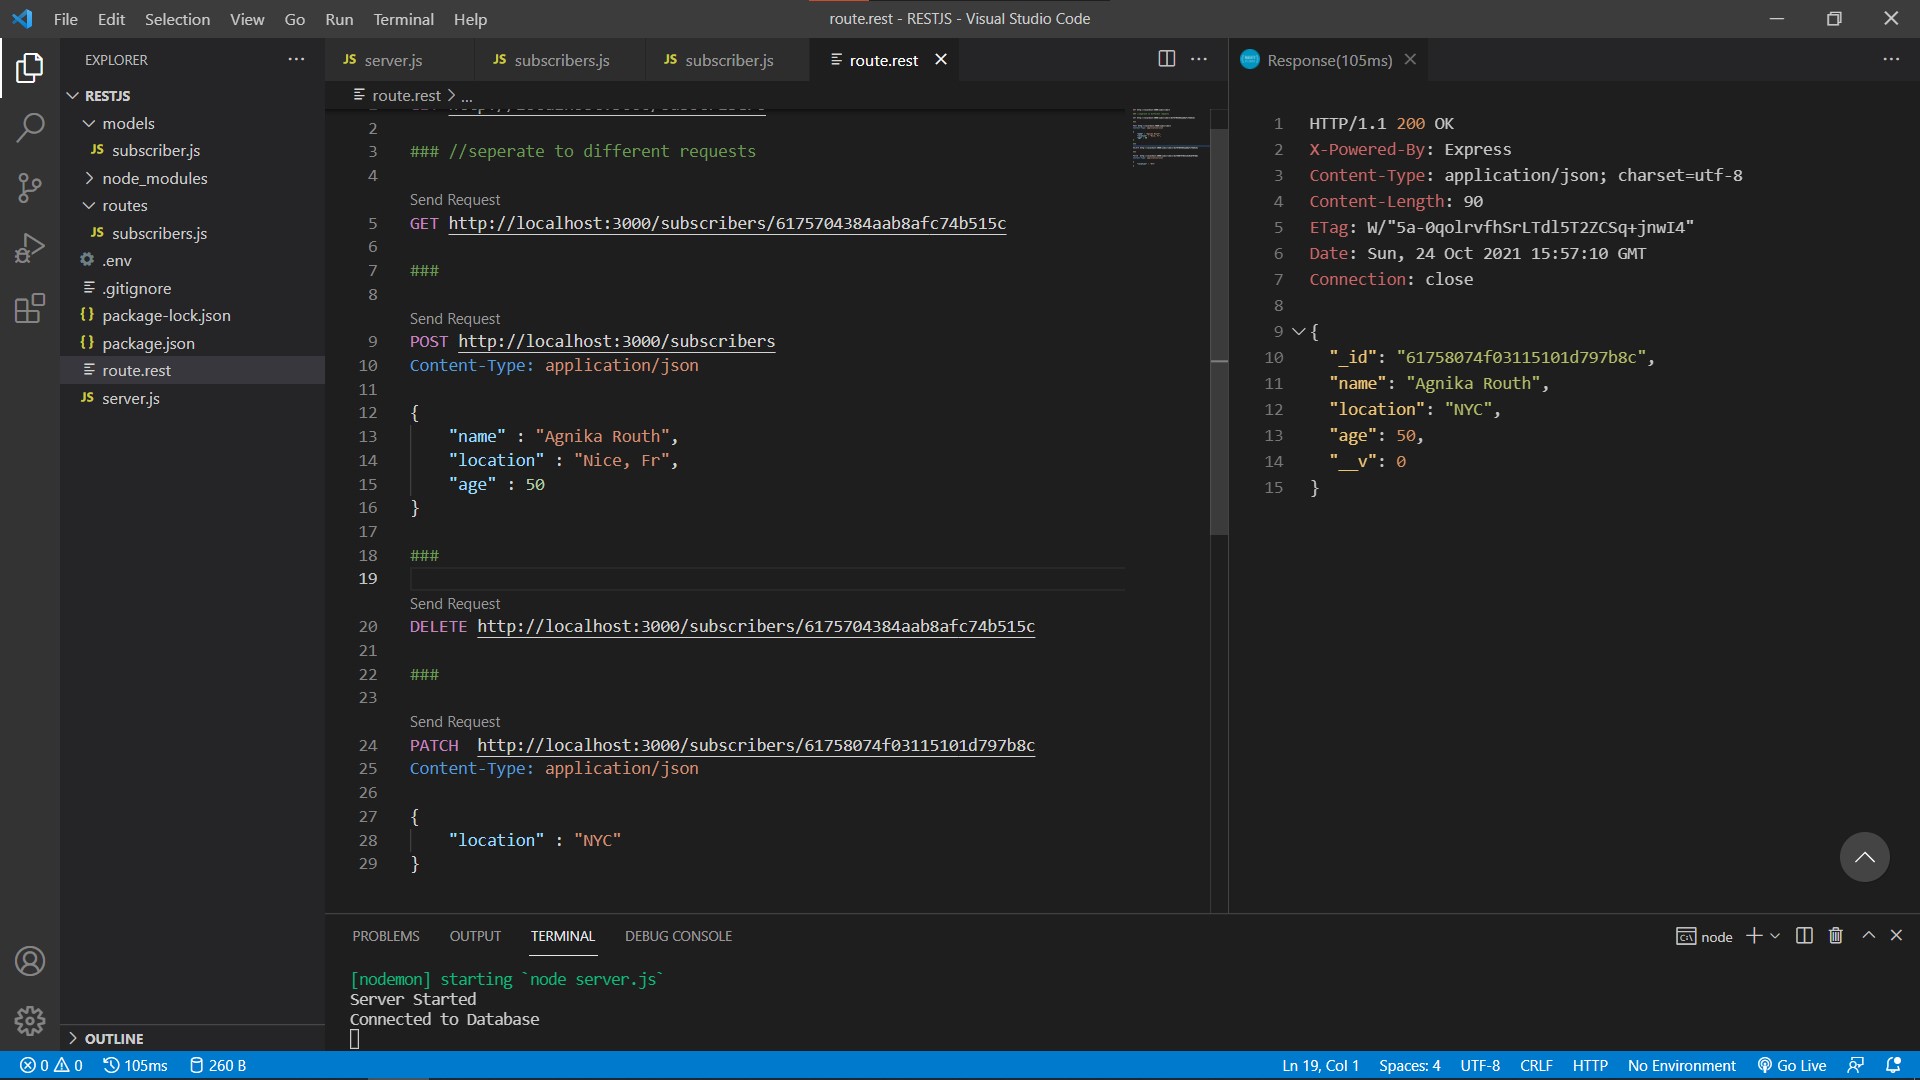This screenshot has width=1920, height=1080.
Task: Open the Run and Debug icon
Action: pyautogui.click(x=30, y=248)
